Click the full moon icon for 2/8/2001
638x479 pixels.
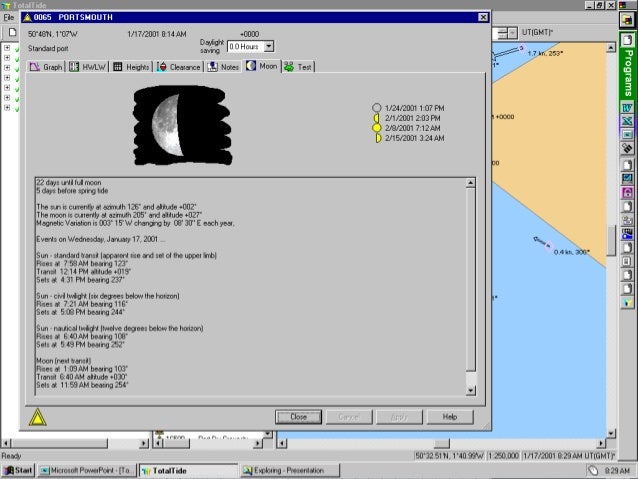(x=377, y=128)
